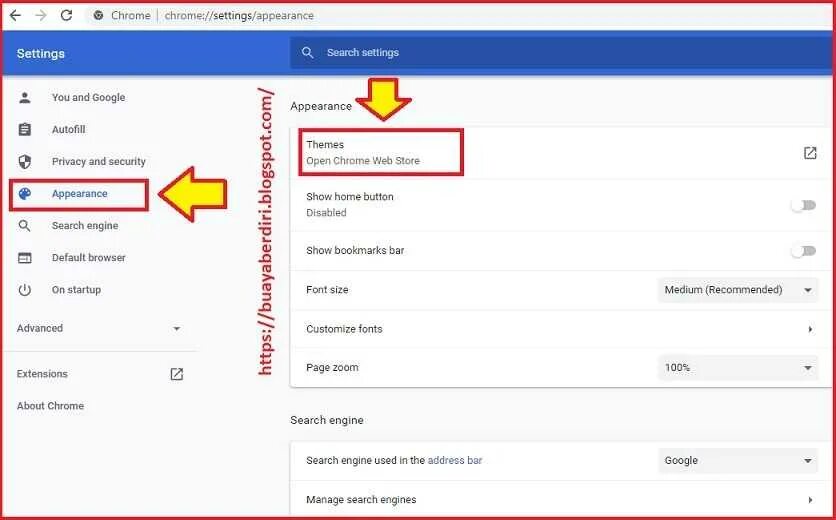
Task: Select Appearance in the sidebar
Action: coord(79,194)
